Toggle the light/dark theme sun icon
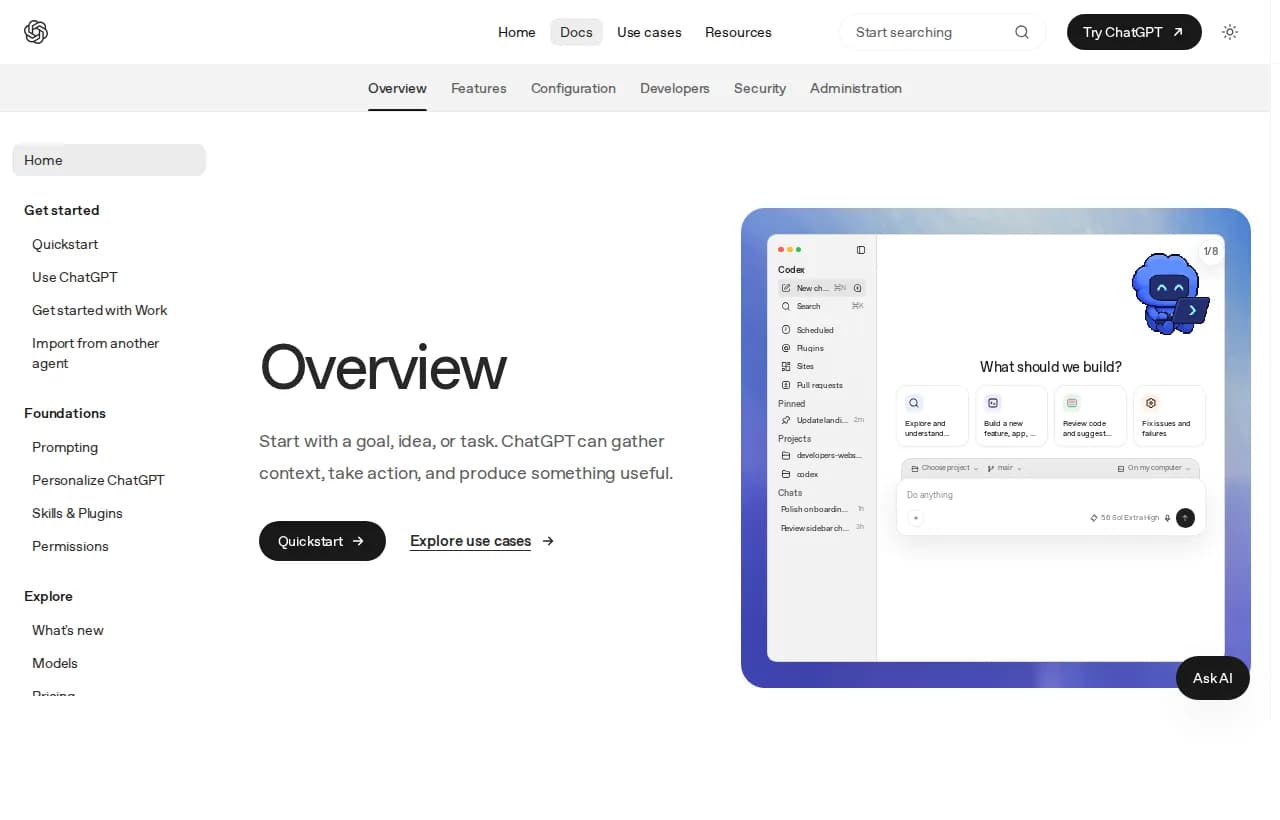This screenshot has height=820, width=1280. (x=1230, y=32)
